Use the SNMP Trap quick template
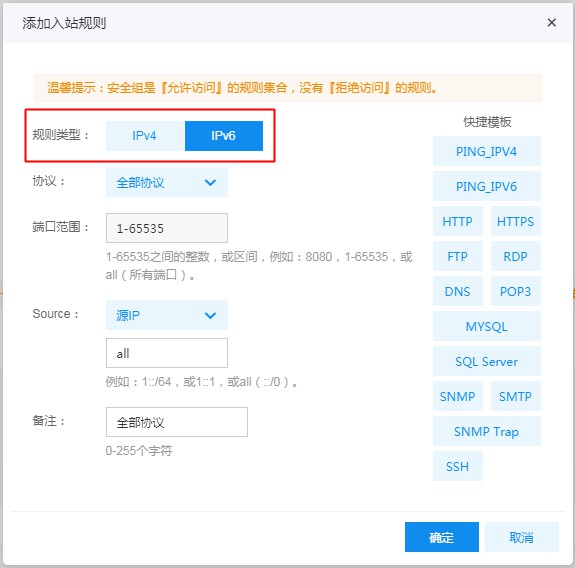Viewport: 575px width, 568px height. tap(487, 431)
